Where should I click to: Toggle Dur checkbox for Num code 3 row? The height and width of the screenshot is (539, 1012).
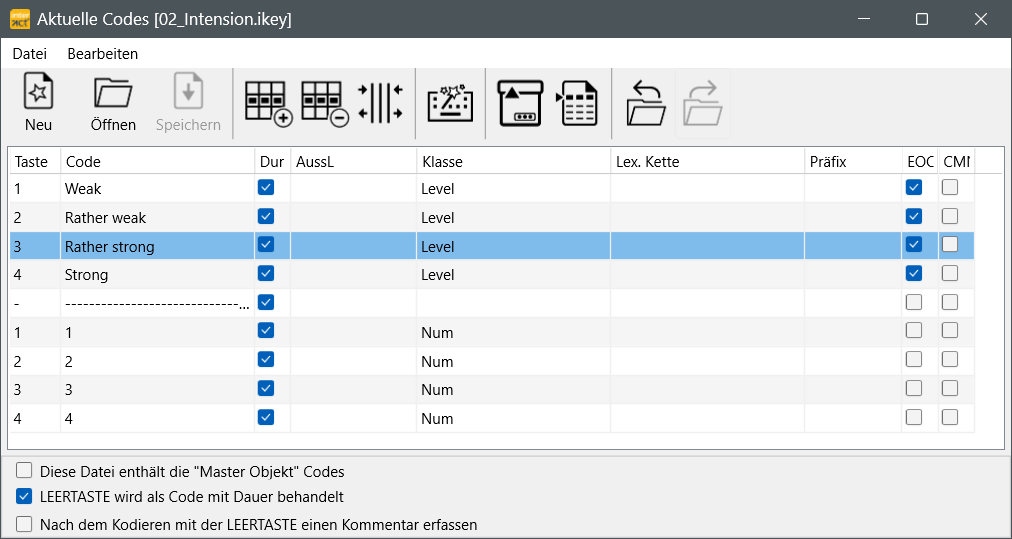pos(266,387)
